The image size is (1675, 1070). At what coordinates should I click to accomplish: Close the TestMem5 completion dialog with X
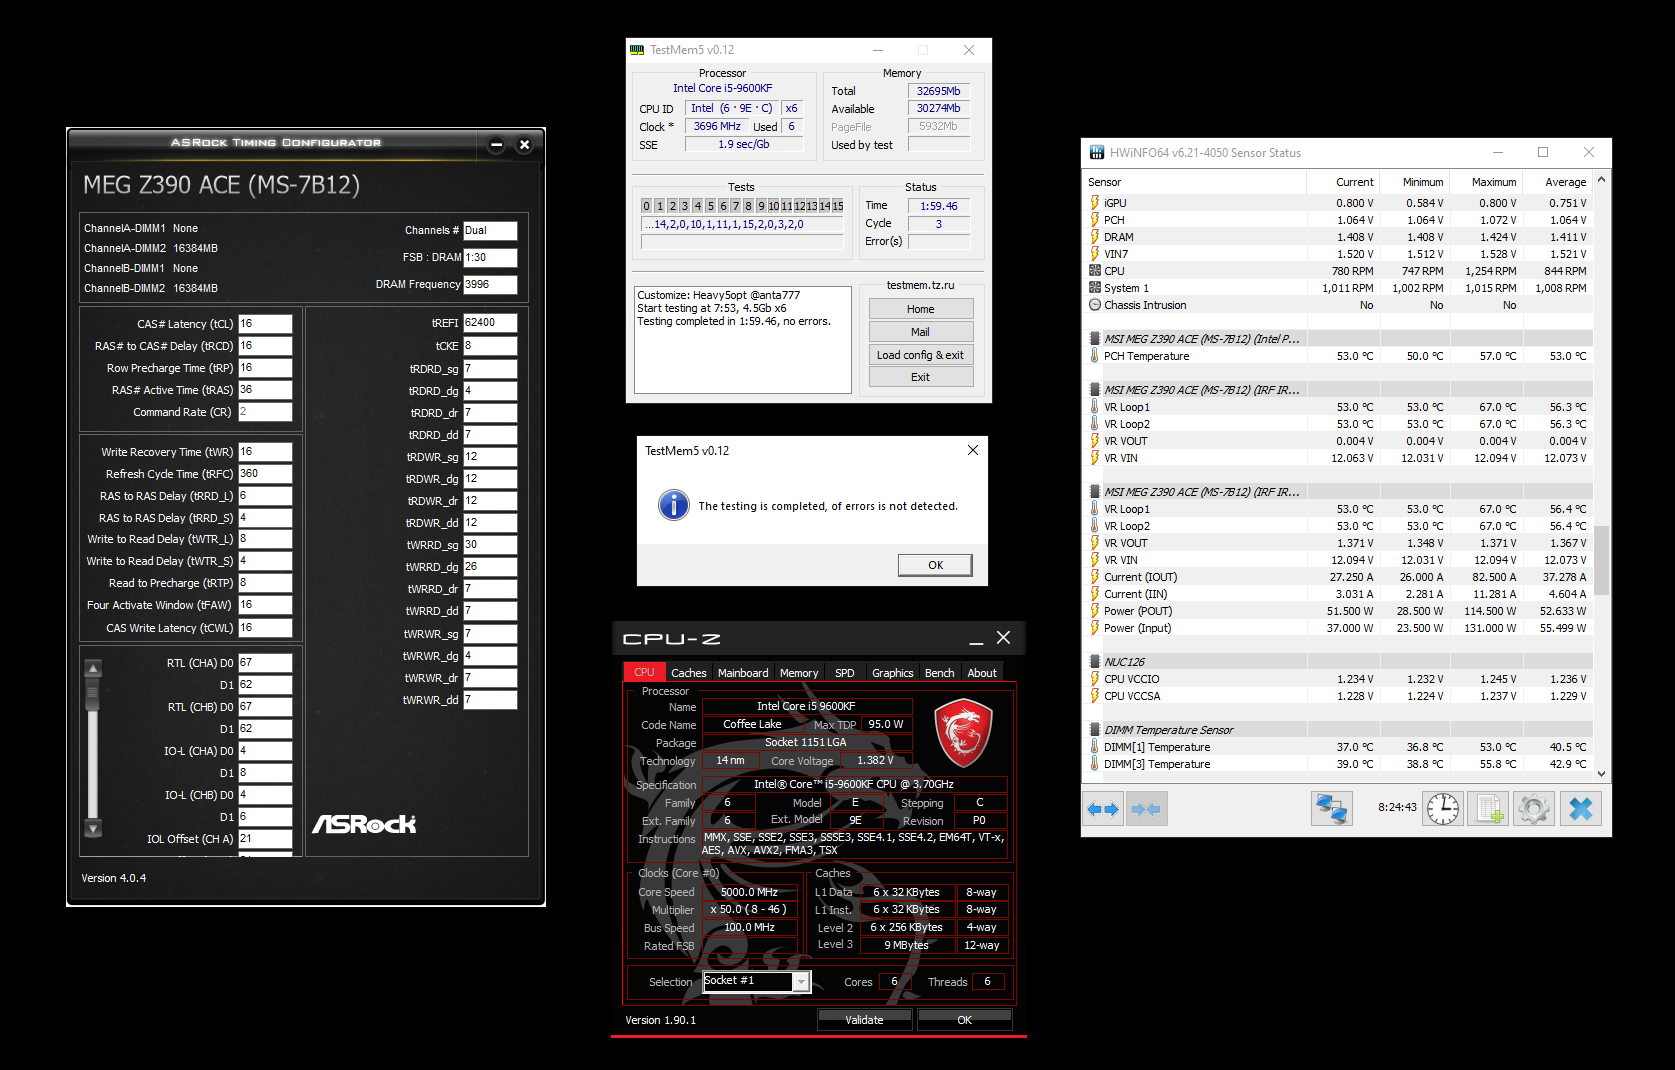point(973,451)
